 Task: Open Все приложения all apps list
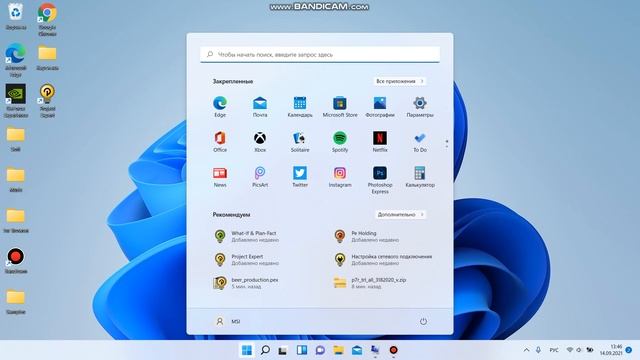point(400,81)
